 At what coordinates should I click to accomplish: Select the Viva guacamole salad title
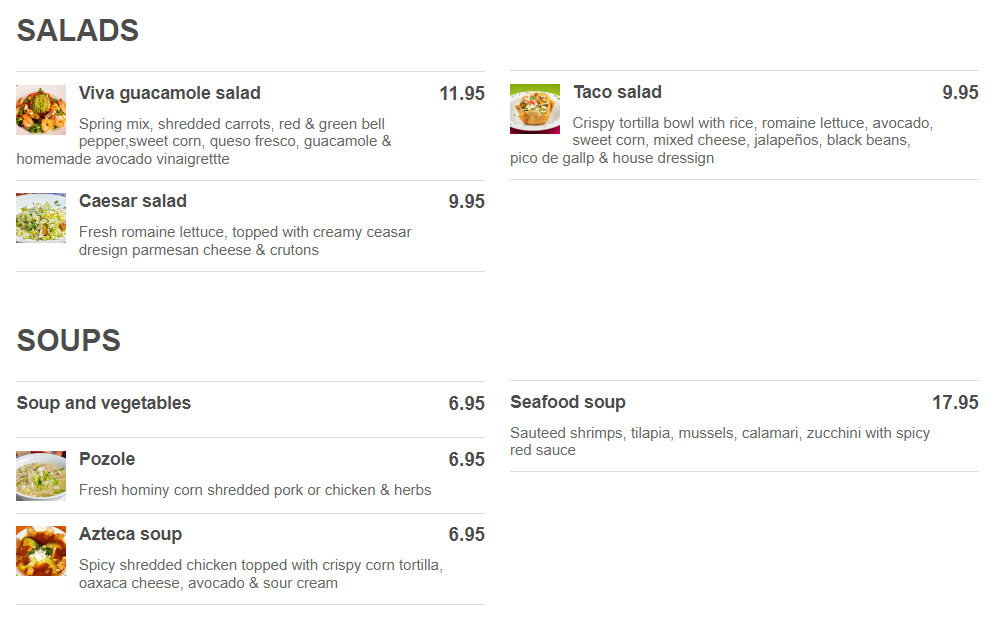170,93
